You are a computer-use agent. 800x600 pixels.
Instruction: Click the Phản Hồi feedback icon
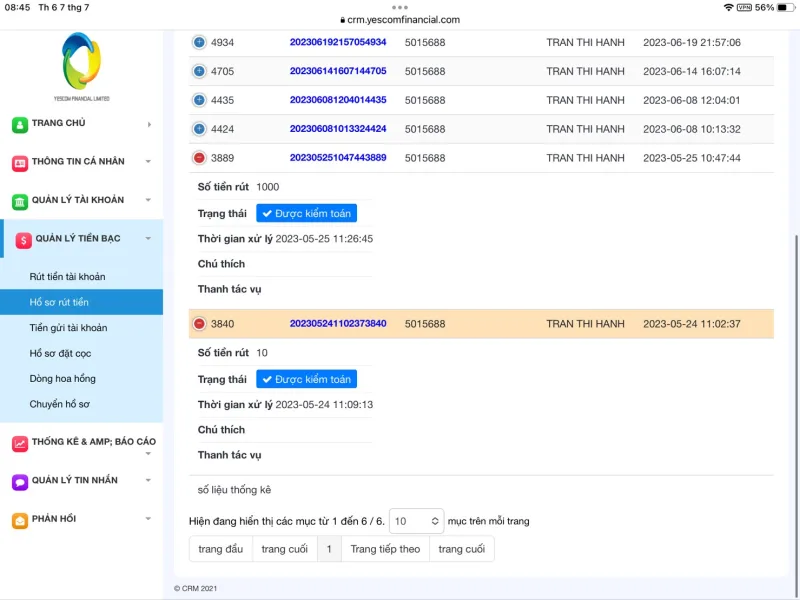click(x=20, y=520)
